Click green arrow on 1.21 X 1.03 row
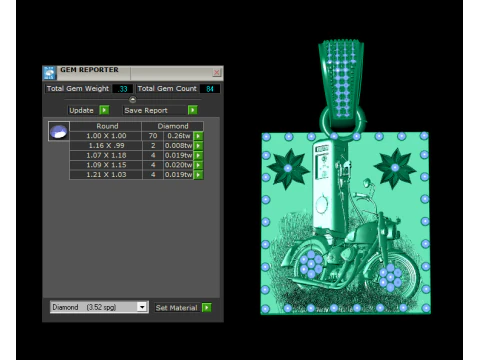Screen dimensions: 480x360 (x=198, y=175)
